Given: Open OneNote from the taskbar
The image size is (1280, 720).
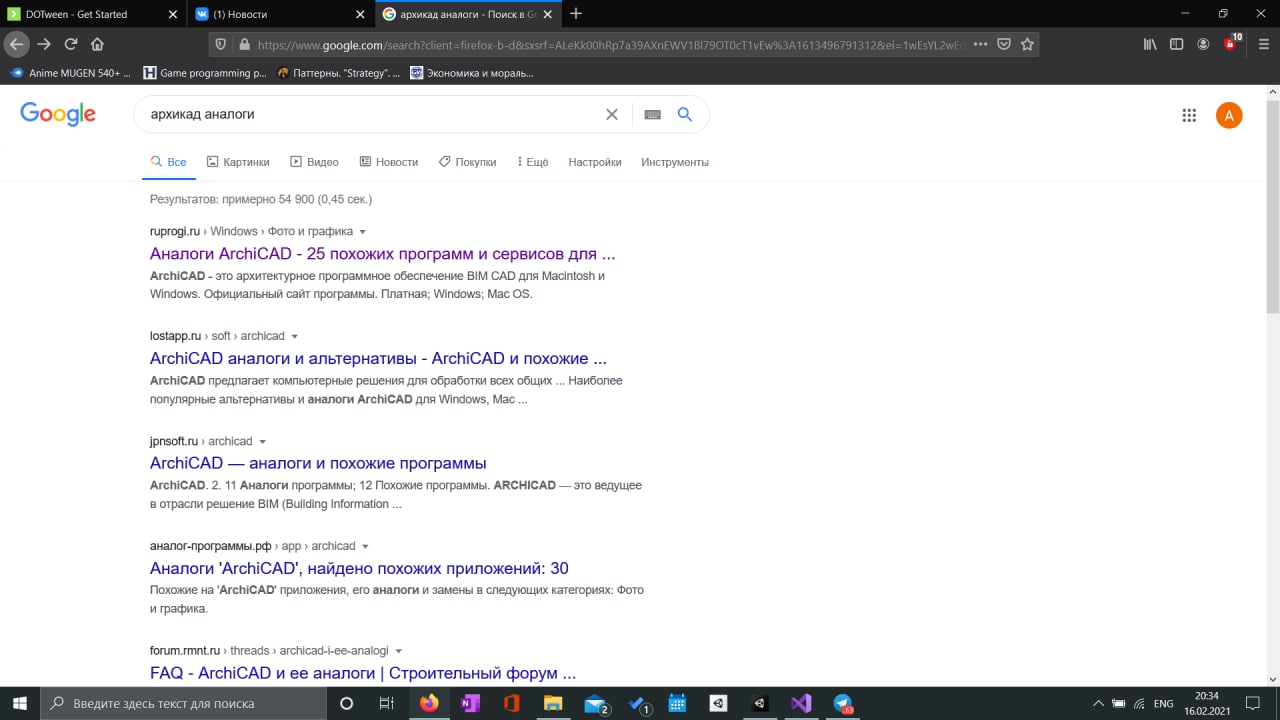Looking at the screenshot, I should [469, 703].
